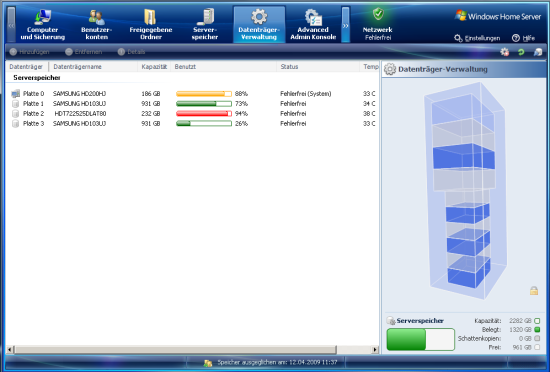Viewport: 550px width, 372px height.
Task: Sort by the Status column header
Action: click(x=318, y=67)
